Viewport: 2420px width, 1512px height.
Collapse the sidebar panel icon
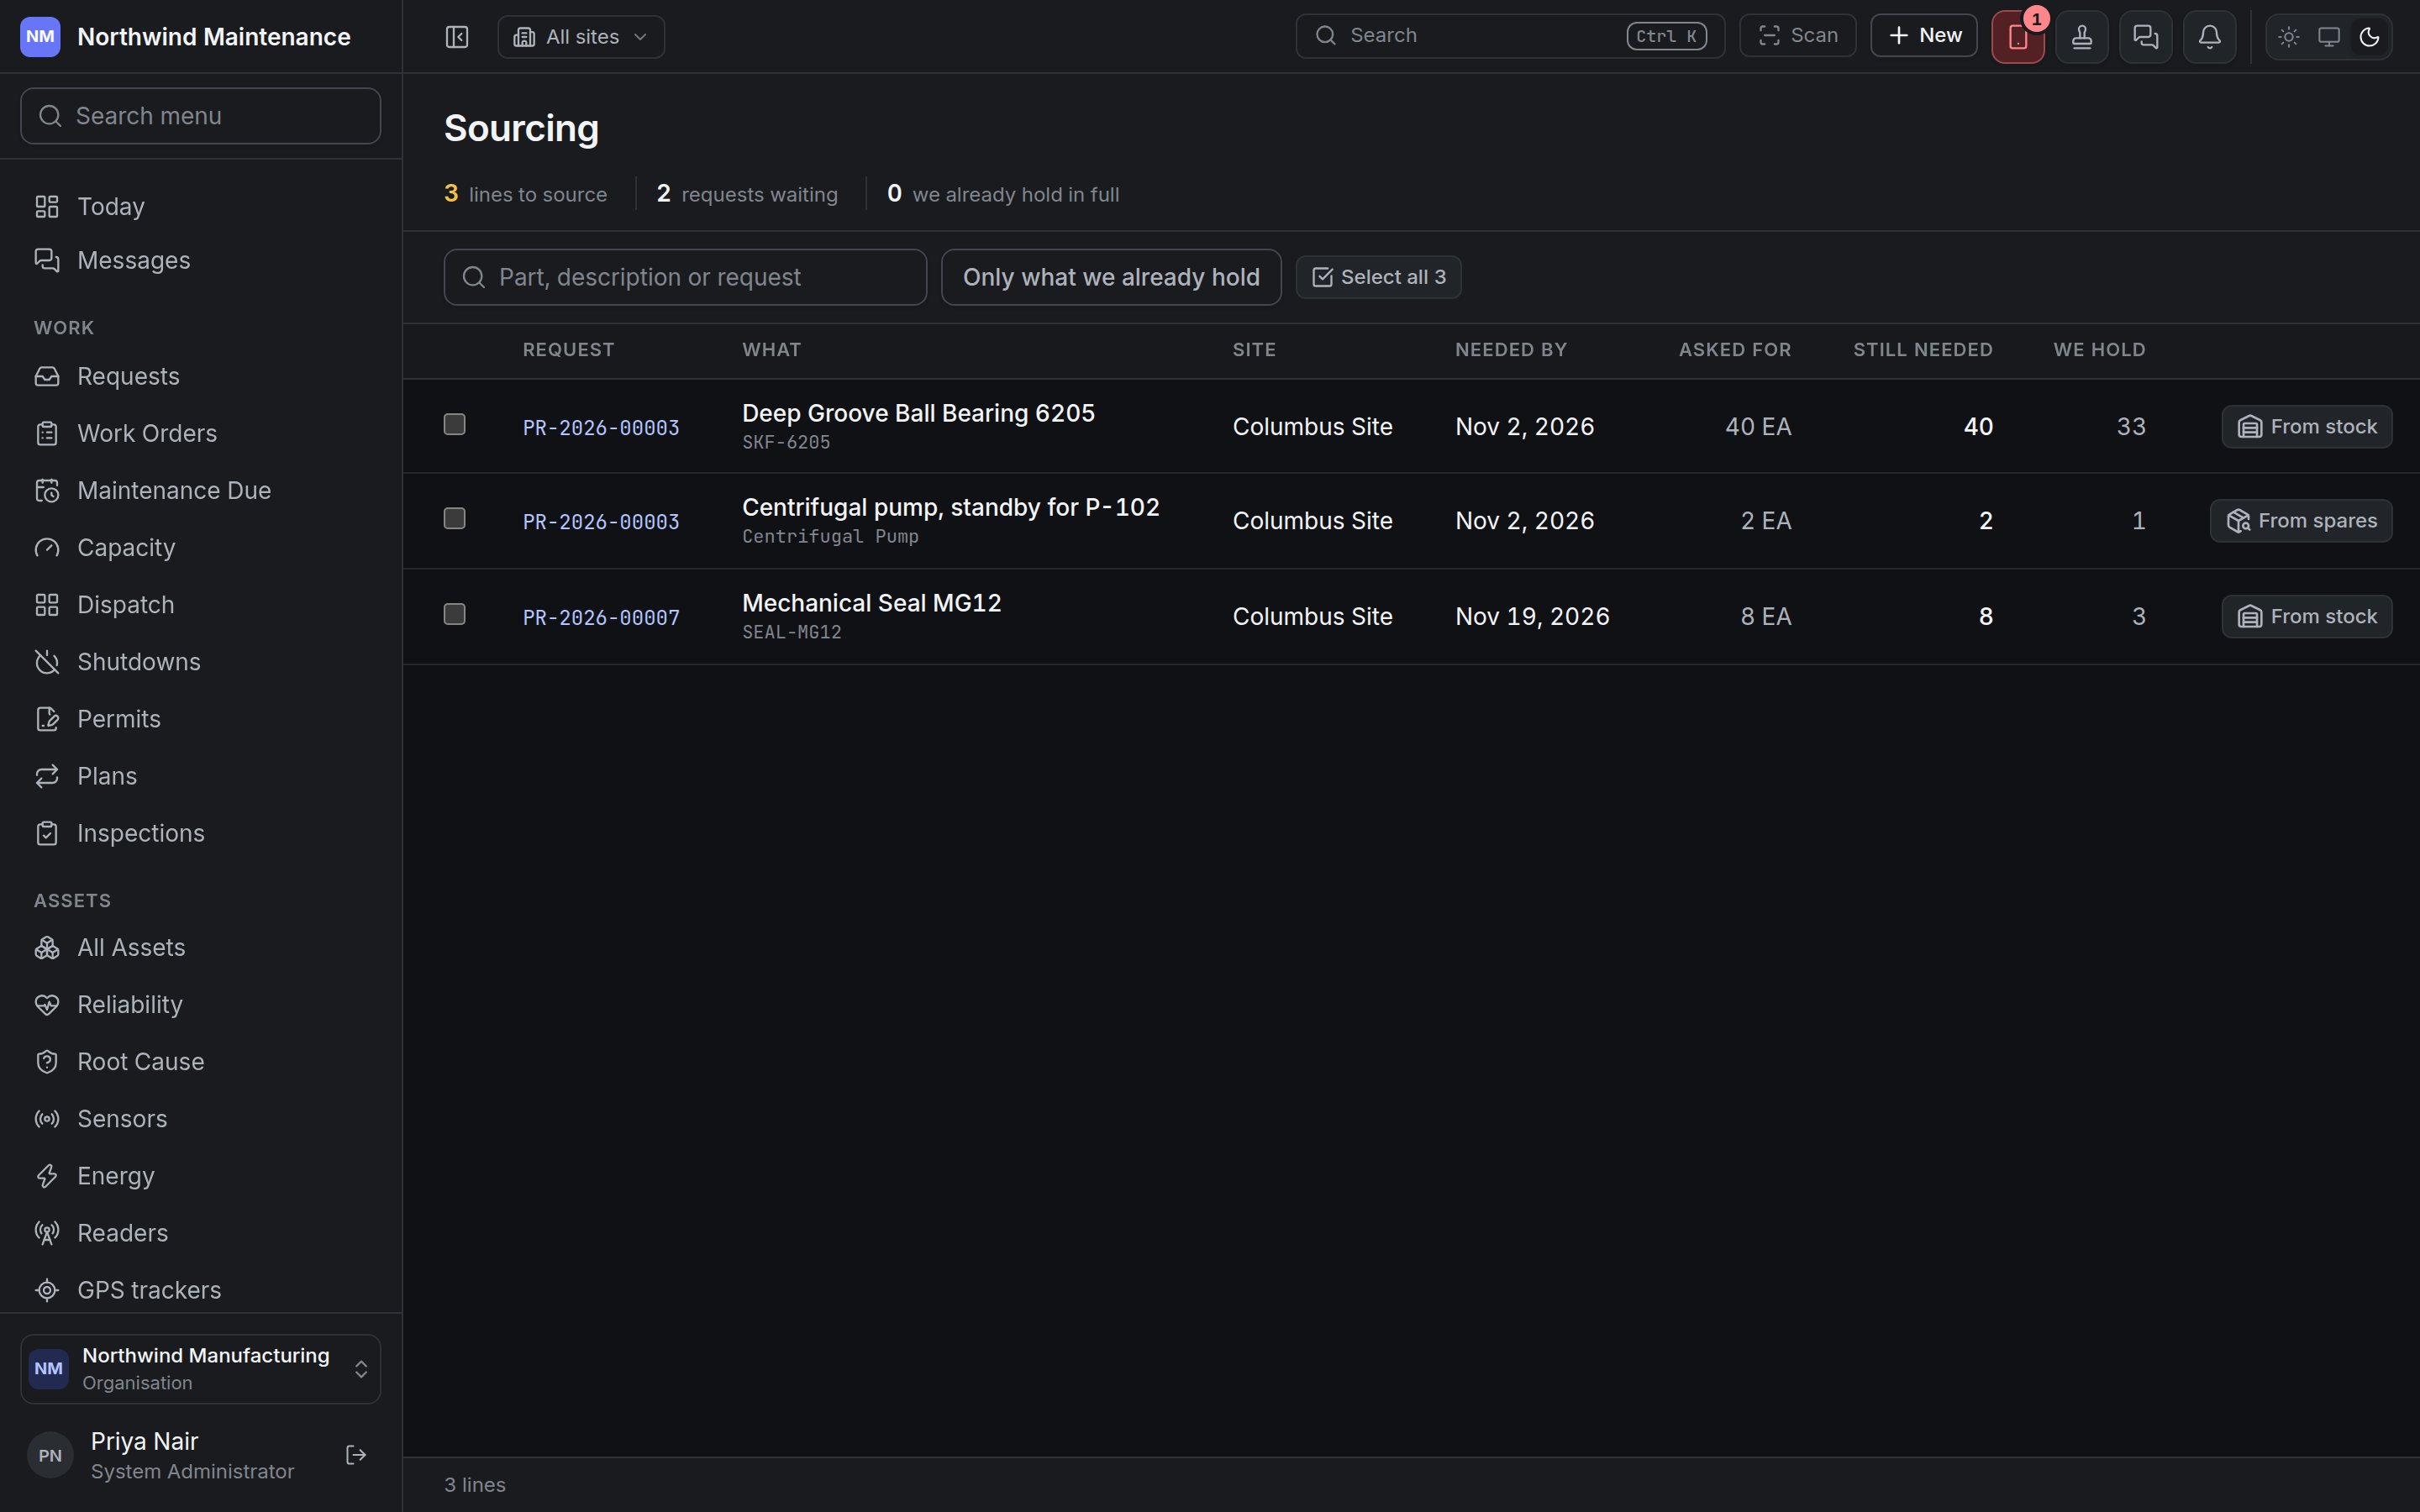pyautogui.click(x=457, y=37)
